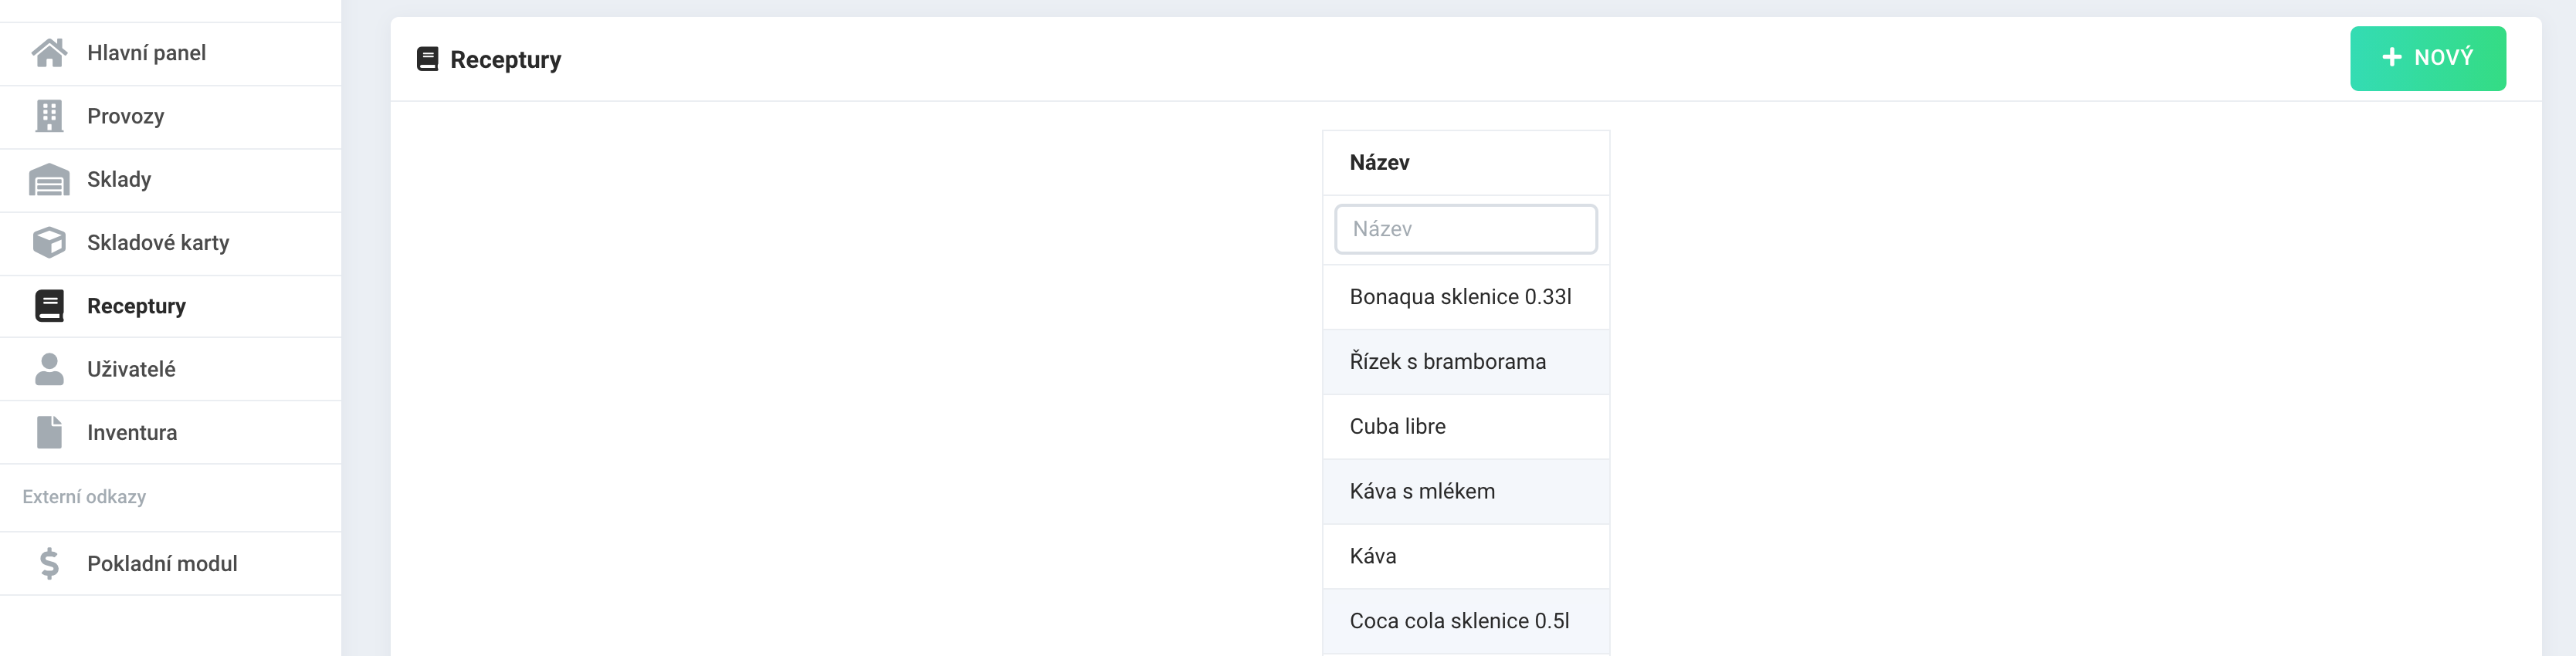This screenshot has width=2576, height=656.
Task: Select the Receptury sidebar entry
Action: [x=171, y=306]
